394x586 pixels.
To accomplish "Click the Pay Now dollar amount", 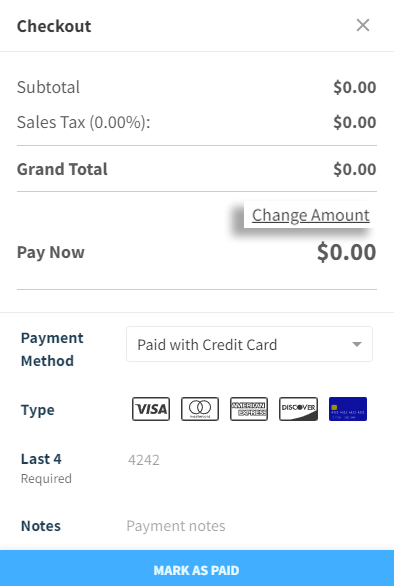I will (347, 252).
